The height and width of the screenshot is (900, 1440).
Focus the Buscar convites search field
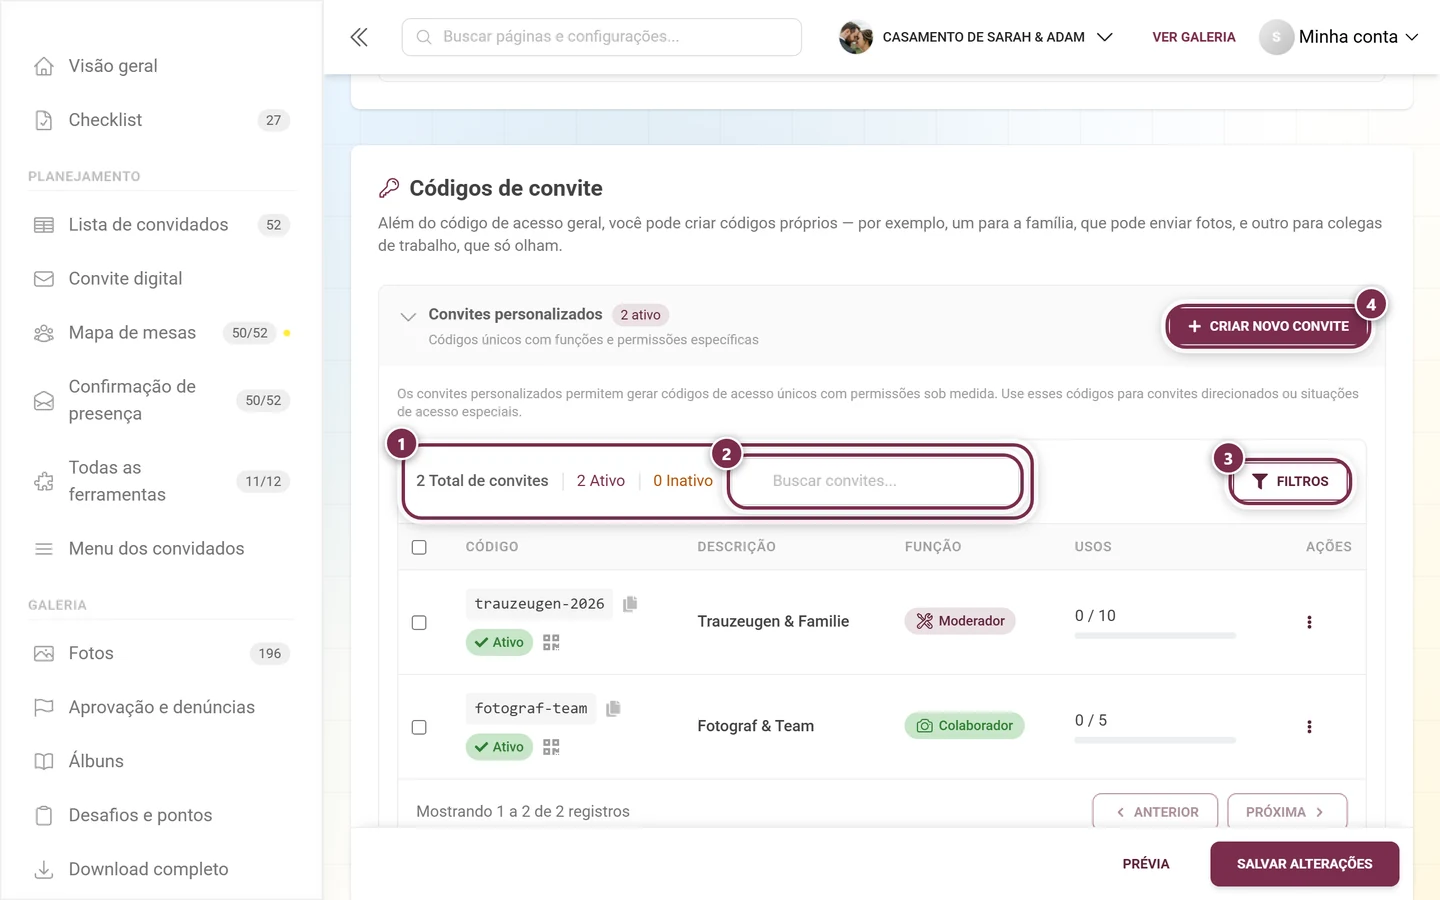(875, 481)
